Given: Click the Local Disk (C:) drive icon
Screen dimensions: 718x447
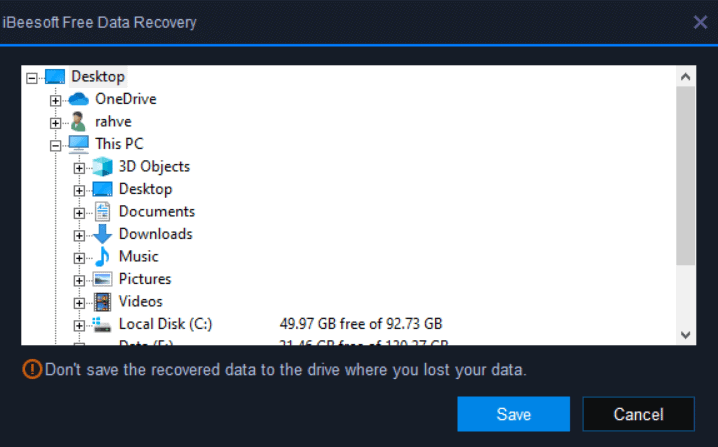Looking at the screenshot, I should tap(102, 324).
